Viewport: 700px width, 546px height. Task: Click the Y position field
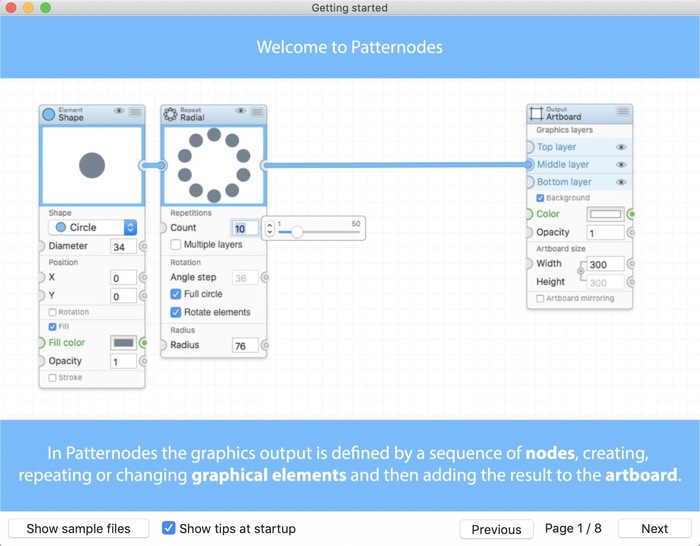pos(123,296)
